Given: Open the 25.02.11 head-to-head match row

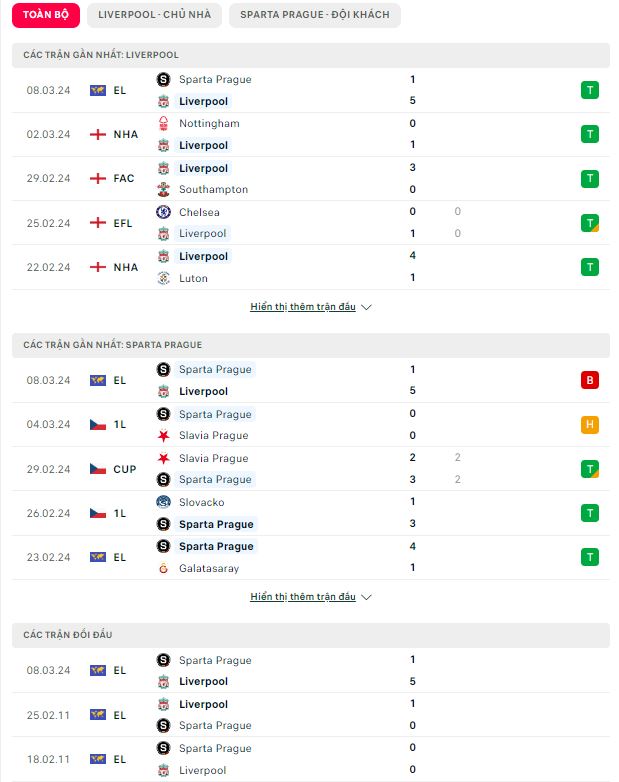Looking at the screenshot, I should (311, 715).
